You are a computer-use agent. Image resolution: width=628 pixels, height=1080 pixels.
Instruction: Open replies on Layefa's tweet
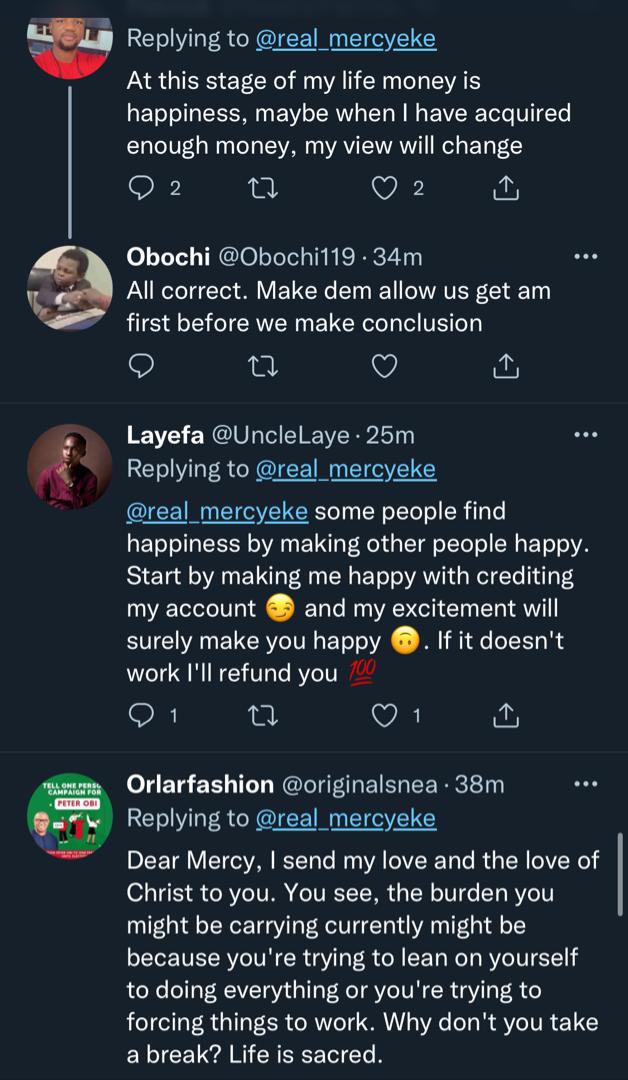(x=142, y=715)
